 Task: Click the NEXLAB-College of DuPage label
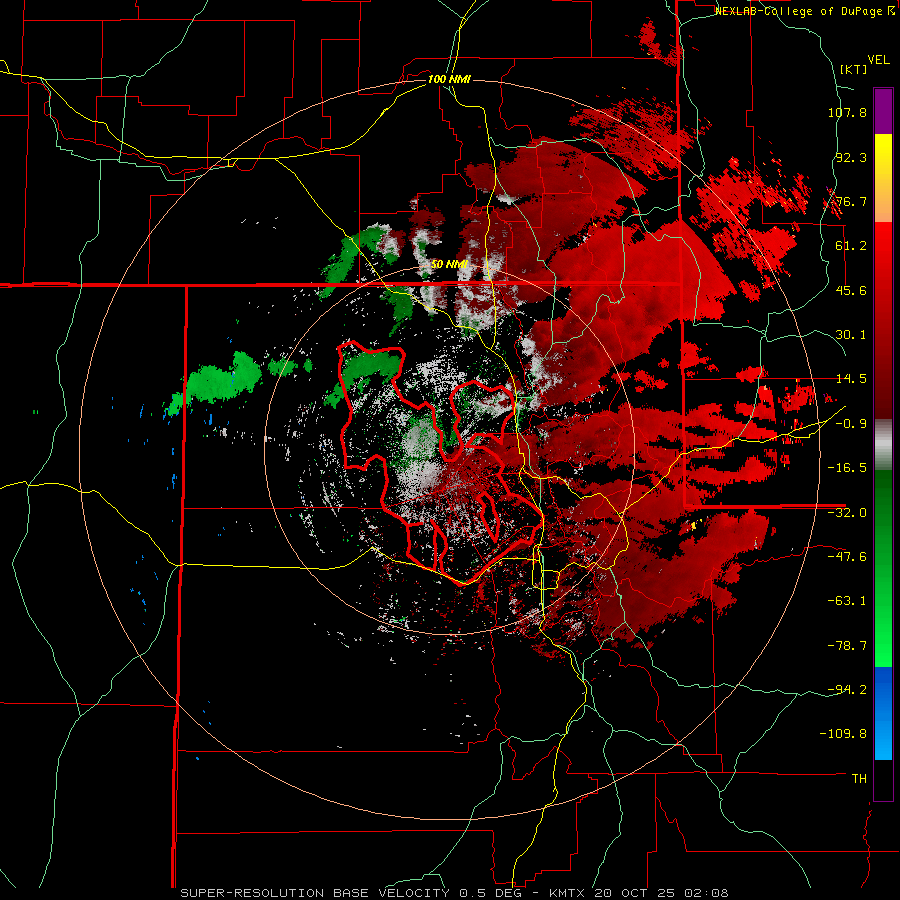pyautogui.click(x=804, y=11)
